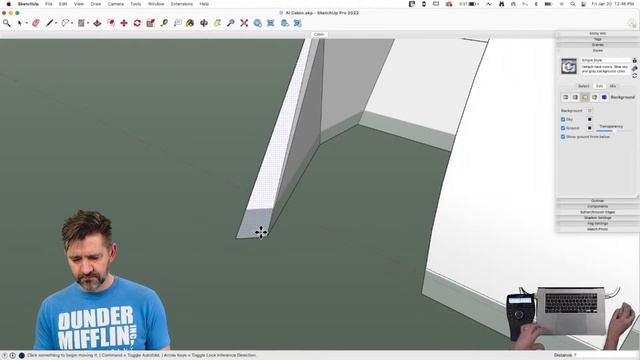This screenshot has width=640, height=360.
Task: Switch to the Select tab in Styles
Action: (583, 86)
